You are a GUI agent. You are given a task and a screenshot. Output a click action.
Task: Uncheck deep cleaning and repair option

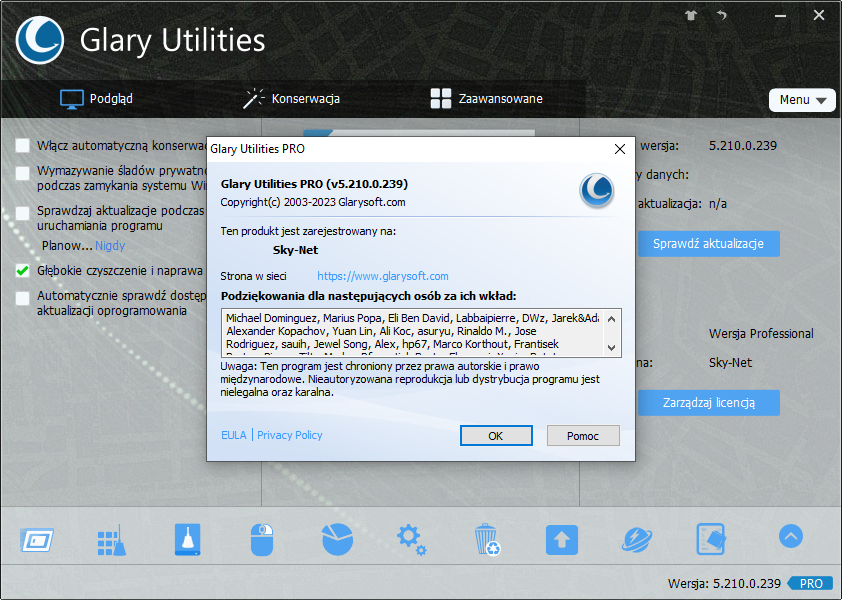(x=23, y=270)
